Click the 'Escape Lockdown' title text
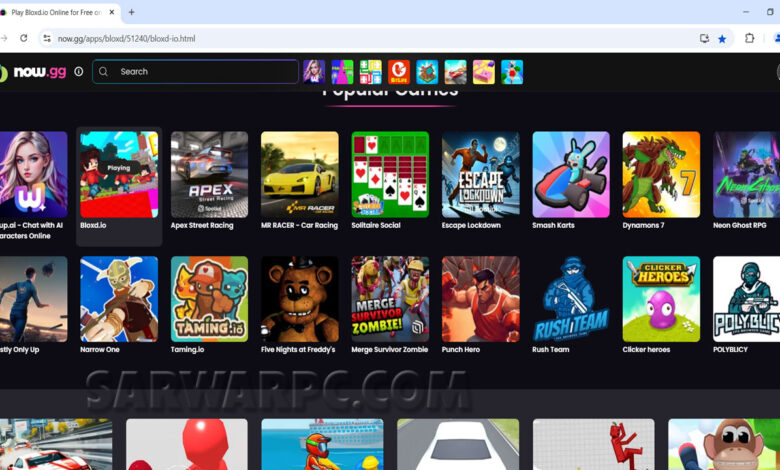This screenshot has height=470, width=780. point(472,225)
